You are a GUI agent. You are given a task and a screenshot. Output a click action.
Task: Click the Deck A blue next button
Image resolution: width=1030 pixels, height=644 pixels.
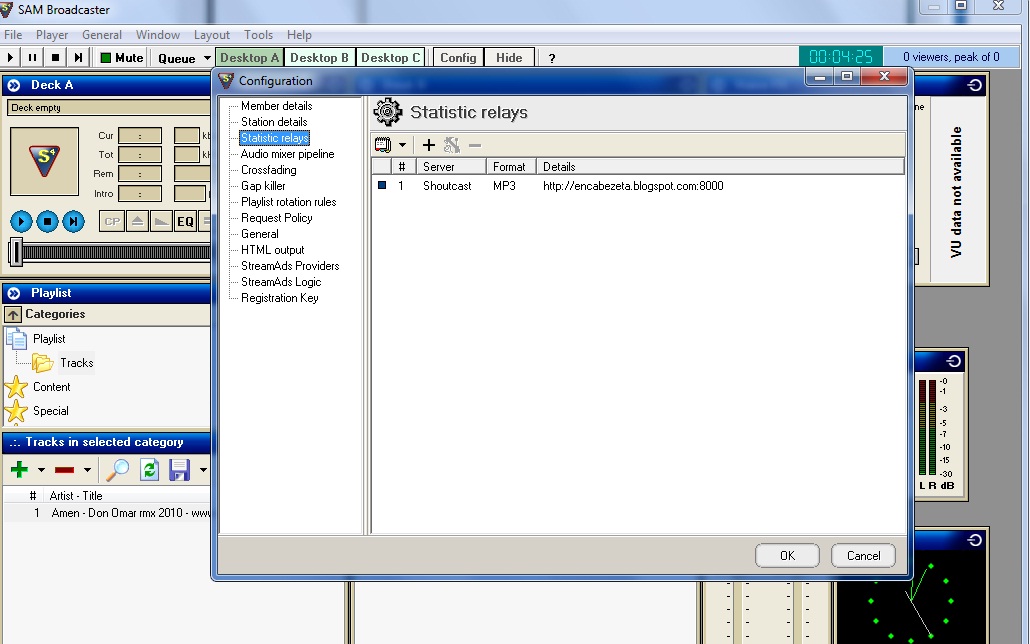pyautogui.click(x=74, y=221)
